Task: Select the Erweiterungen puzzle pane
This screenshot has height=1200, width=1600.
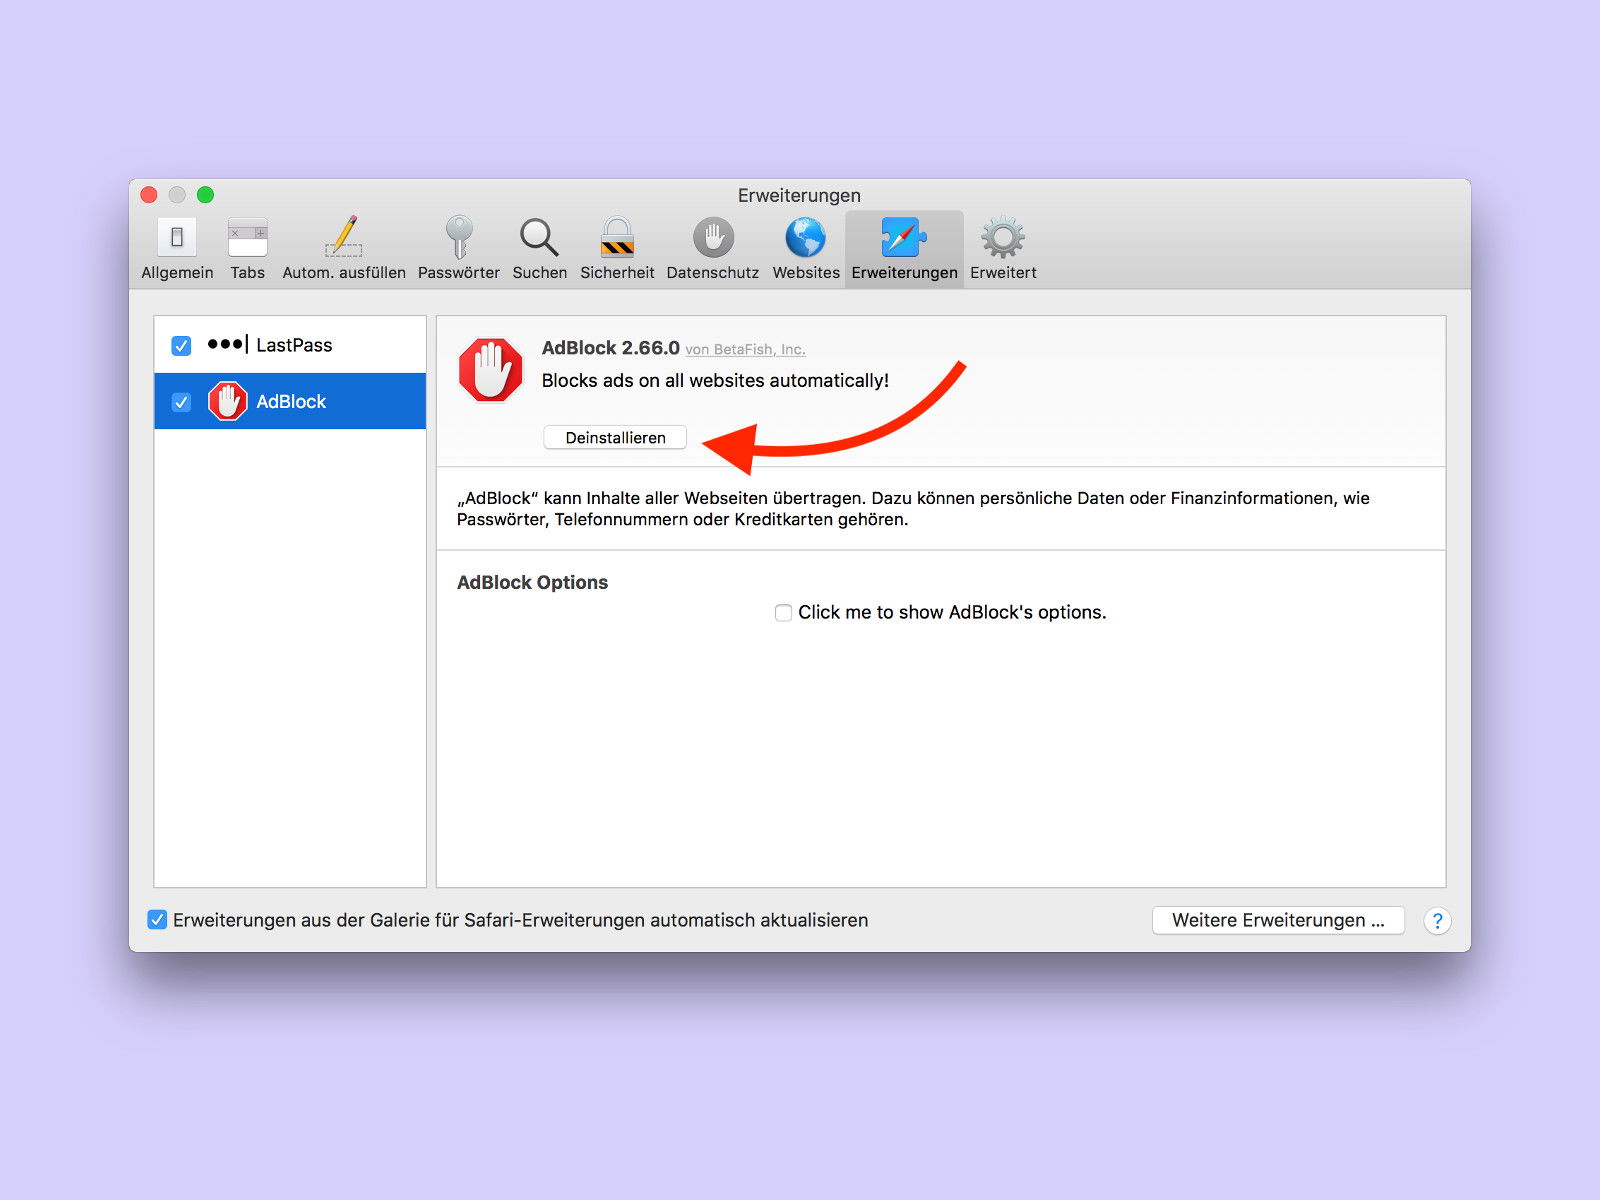Action: pos(904,249)
